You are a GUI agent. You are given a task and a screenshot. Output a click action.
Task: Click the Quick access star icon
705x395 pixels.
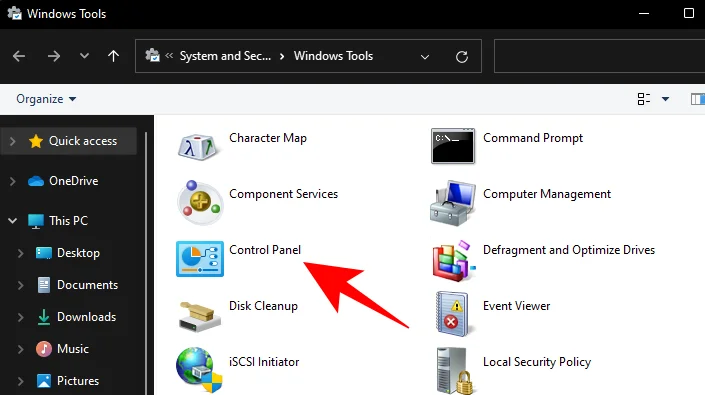36,141
